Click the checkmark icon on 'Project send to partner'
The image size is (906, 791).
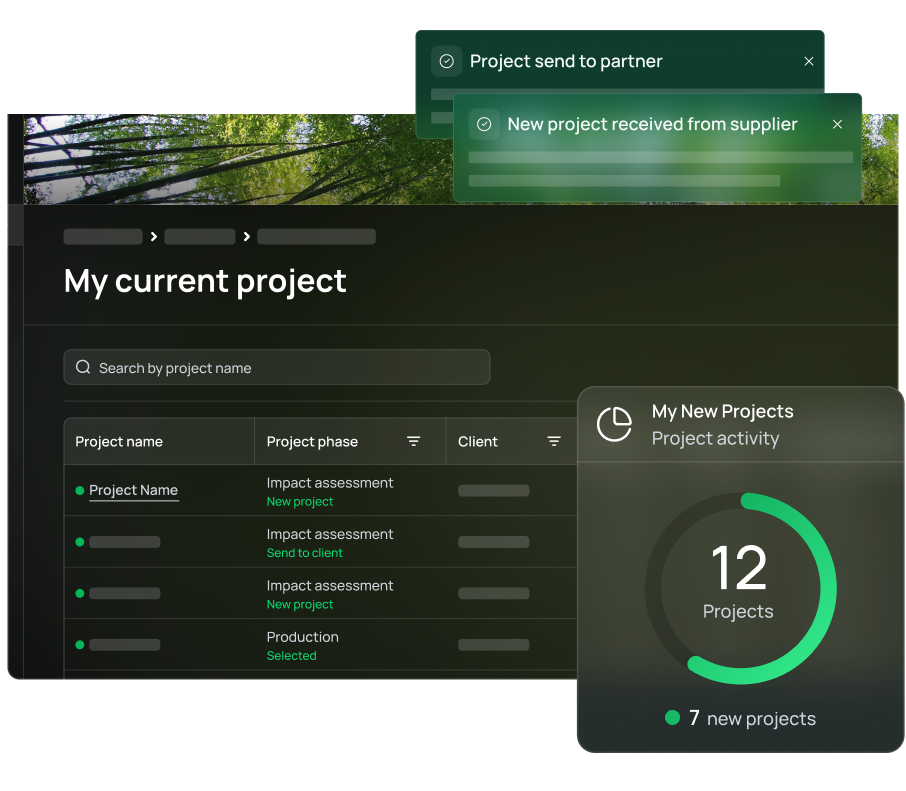[446, 61]
